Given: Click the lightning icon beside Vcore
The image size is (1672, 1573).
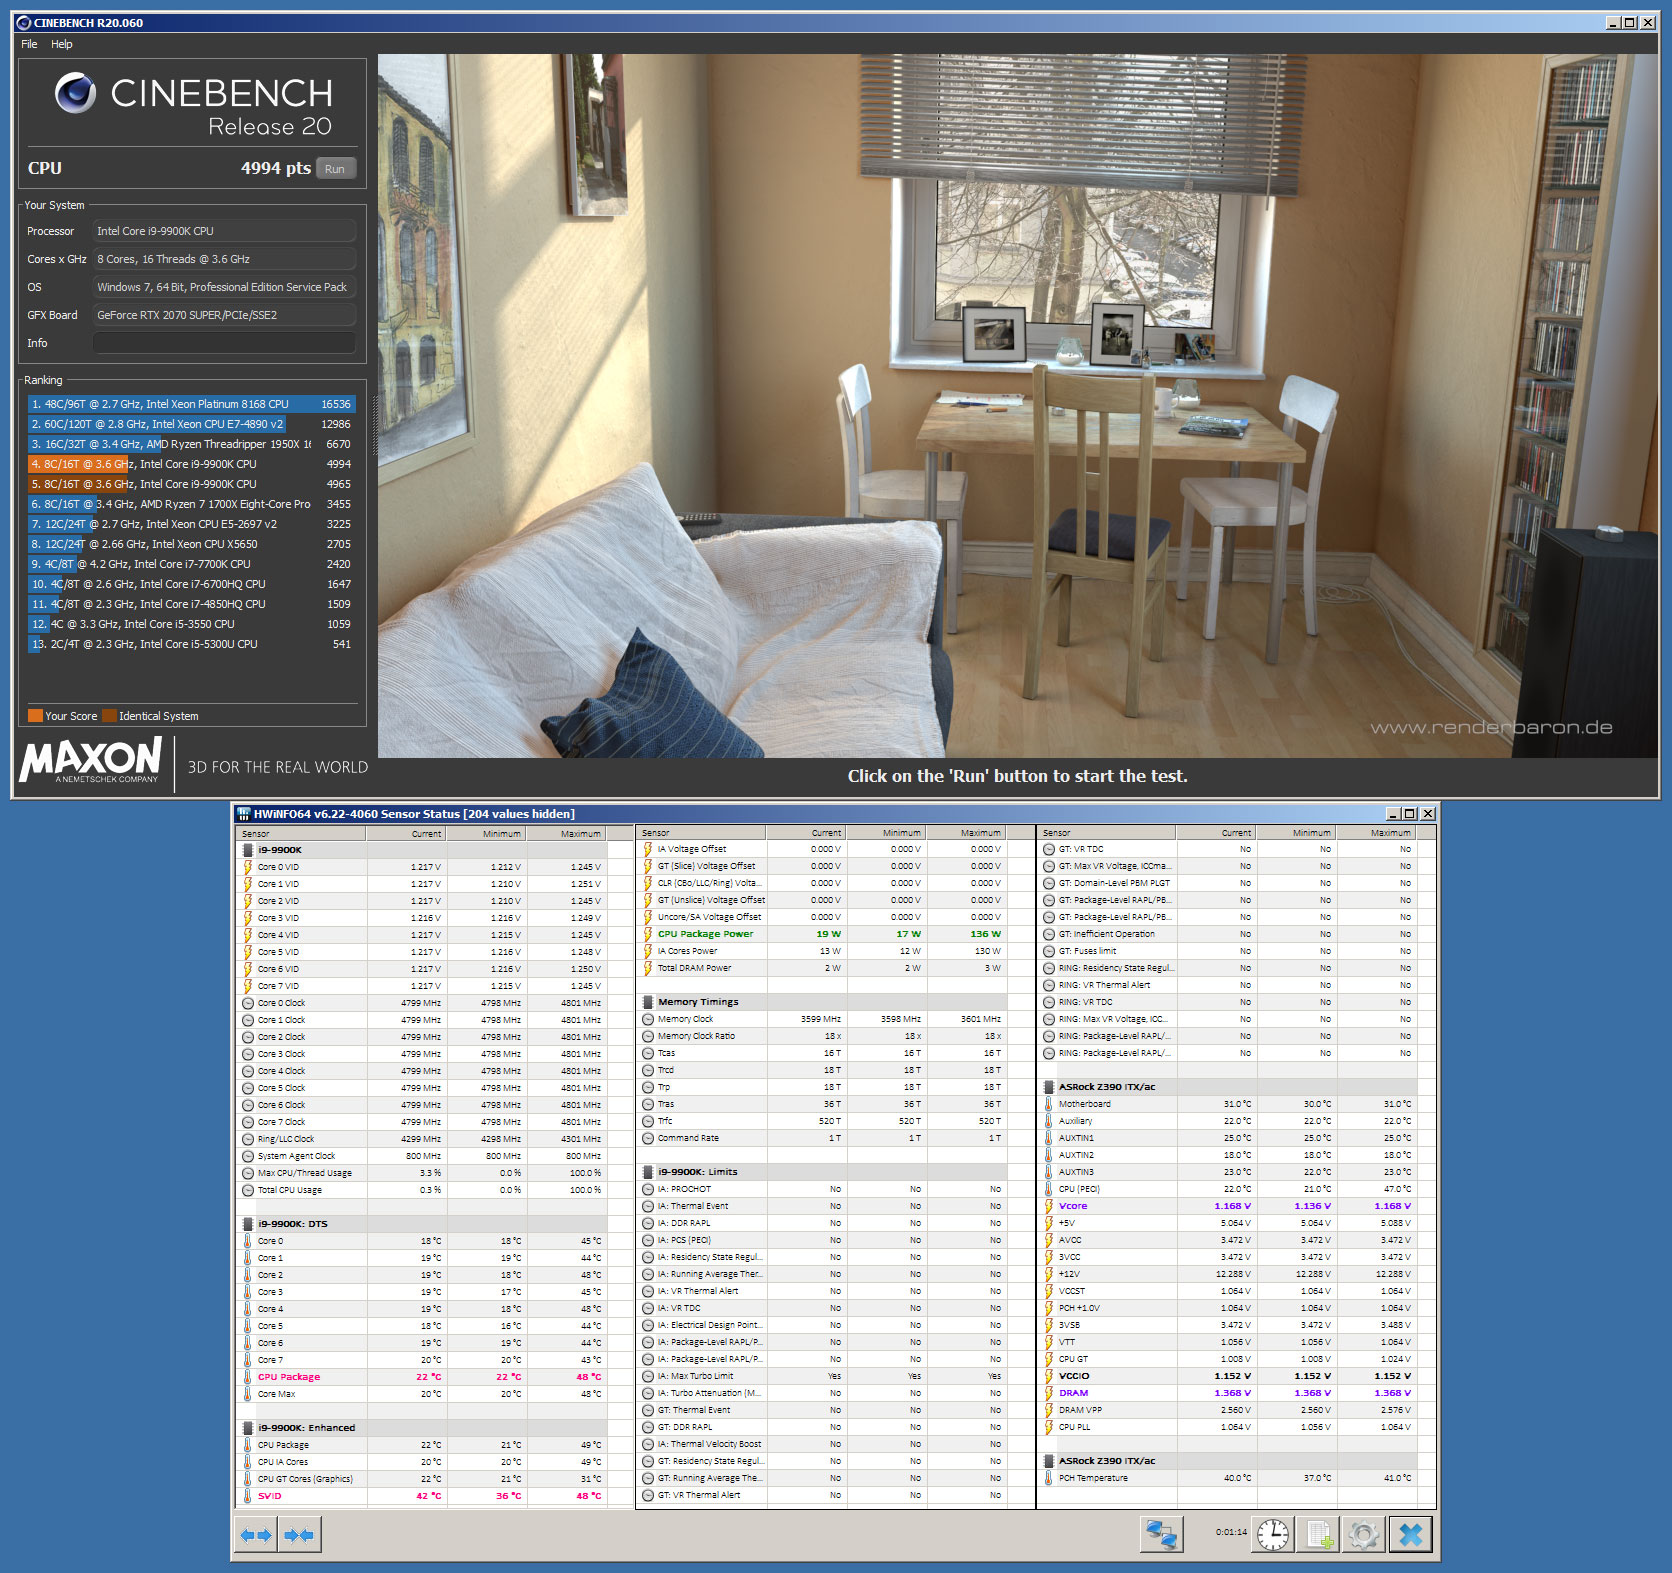Looking at the screenshot, I should click(x=1049, y=1206).
